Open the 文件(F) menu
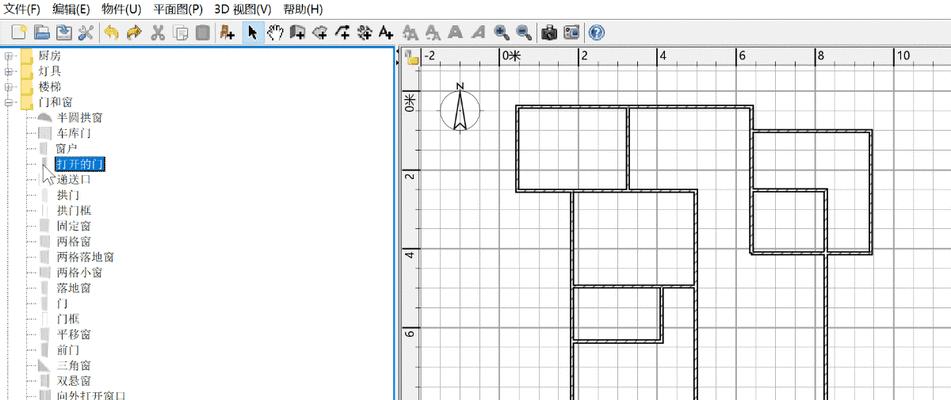 pyautogui.click(x=22, y=9)
